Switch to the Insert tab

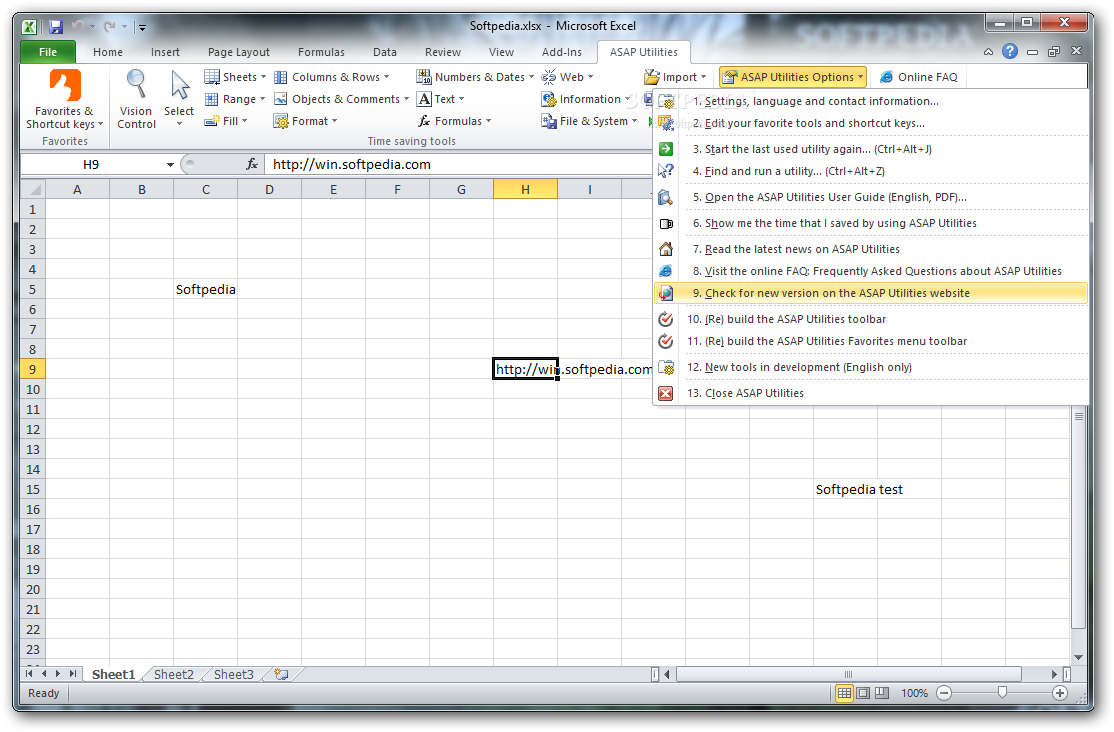point(165,52)
